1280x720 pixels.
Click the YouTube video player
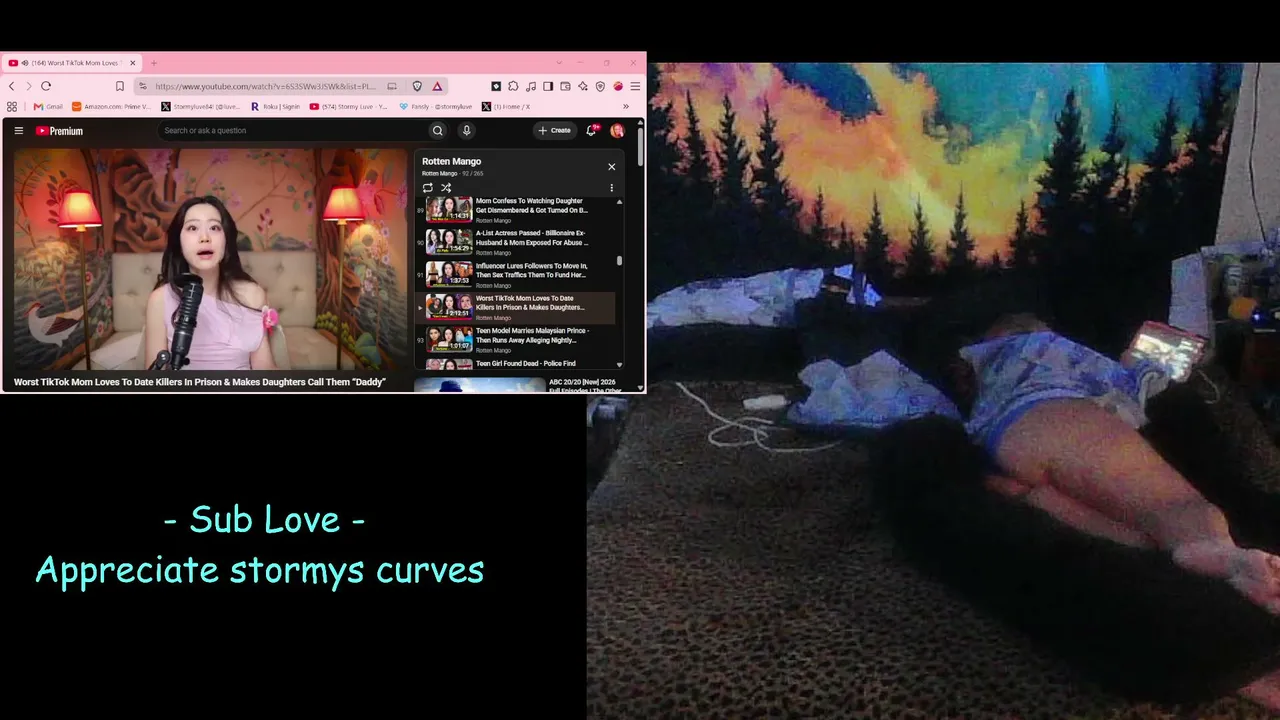(210, 260)
